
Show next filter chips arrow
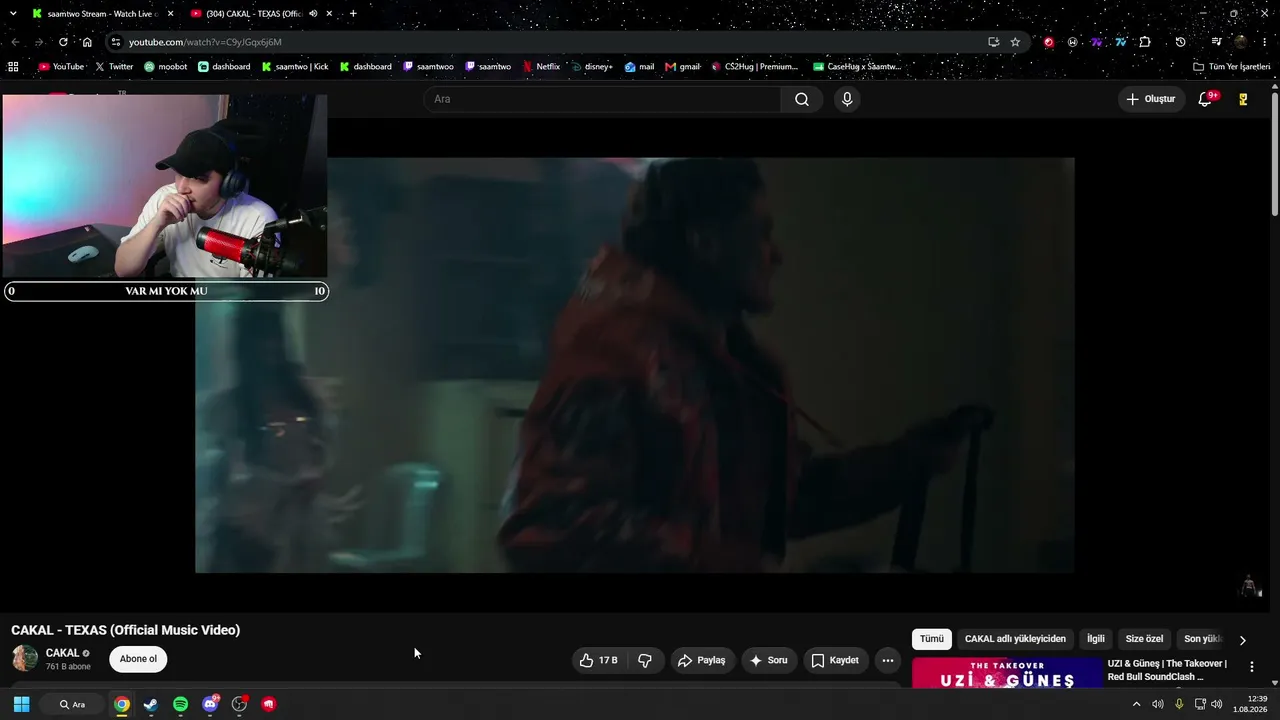[1242, 640]
